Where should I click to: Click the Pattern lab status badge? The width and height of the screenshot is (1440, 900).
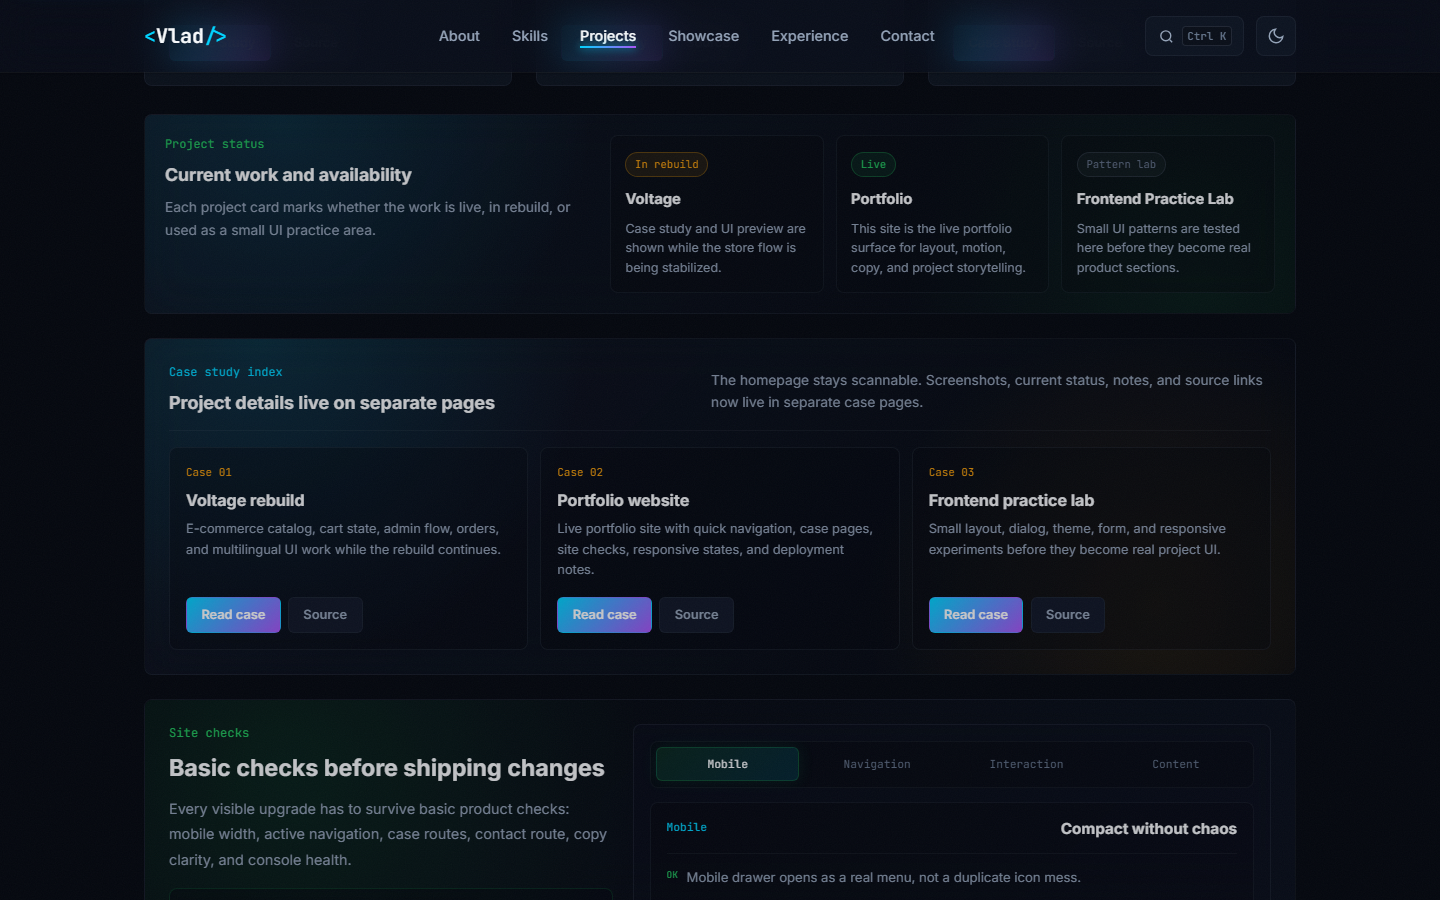pyautogui.click(x=1121, y=164)
